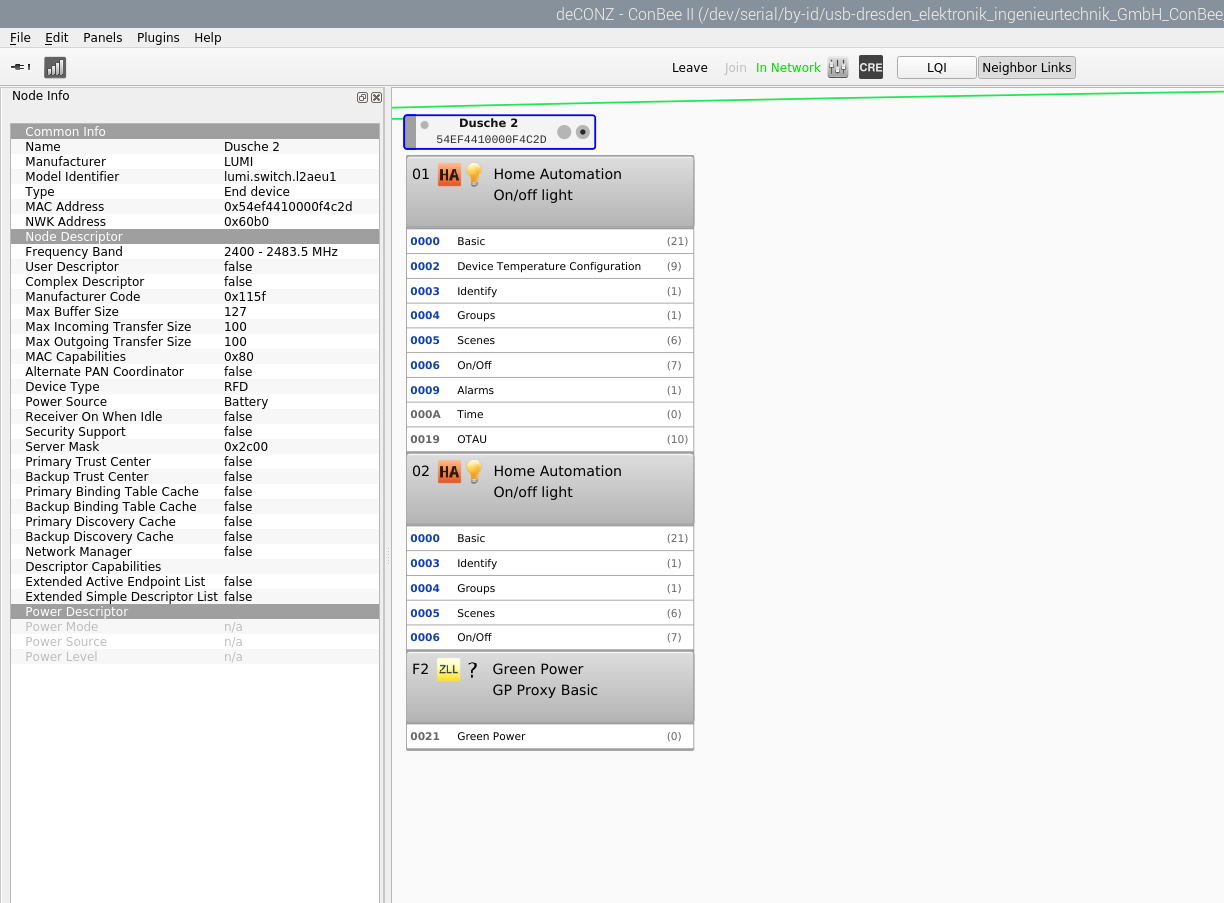Click the gray circle on Dusche 2 node
The image size is (1224, 903).
(564, 132)
